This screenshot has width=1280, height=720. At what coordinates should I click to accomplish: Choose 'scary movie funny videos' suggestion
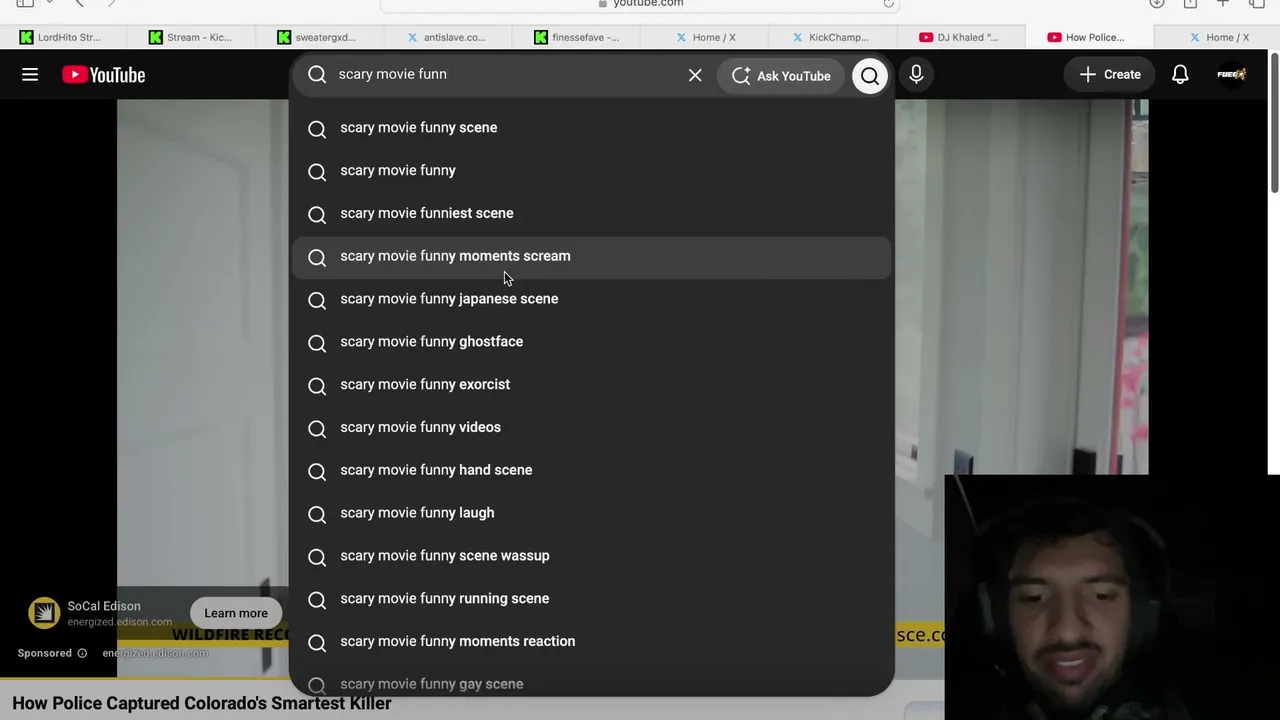click(x=592, y=428)
